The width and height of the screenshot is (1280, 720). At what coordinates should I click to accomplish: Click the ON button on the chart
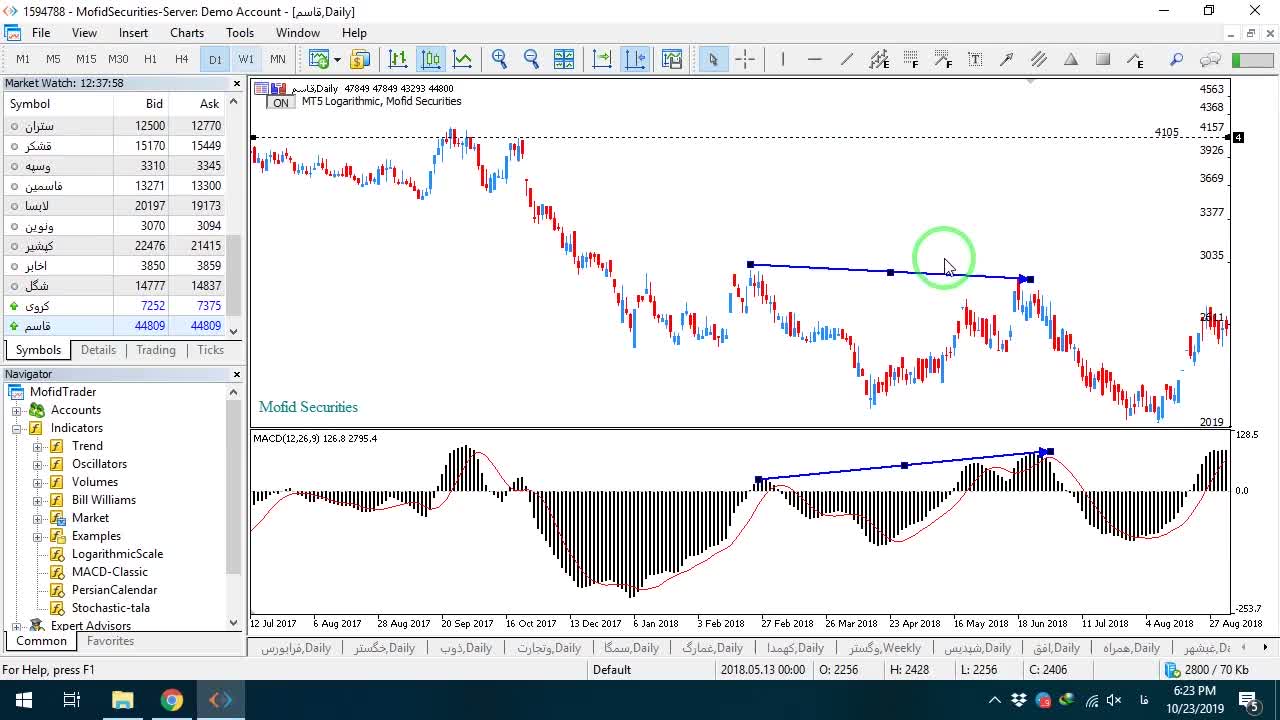281,103
